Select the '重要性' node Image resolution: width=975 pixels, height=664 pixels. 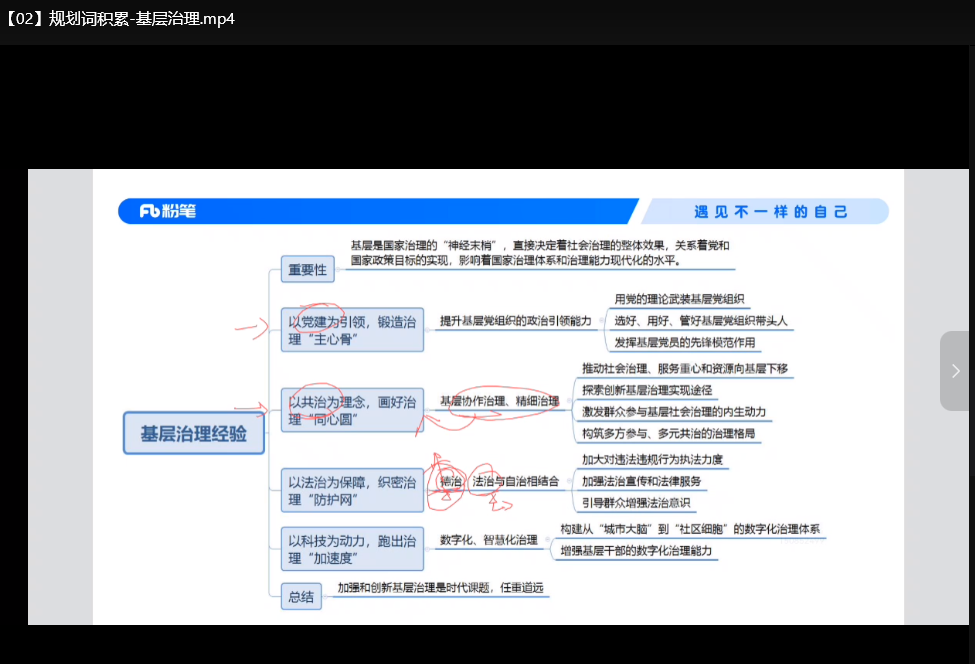tap(307, 269)
